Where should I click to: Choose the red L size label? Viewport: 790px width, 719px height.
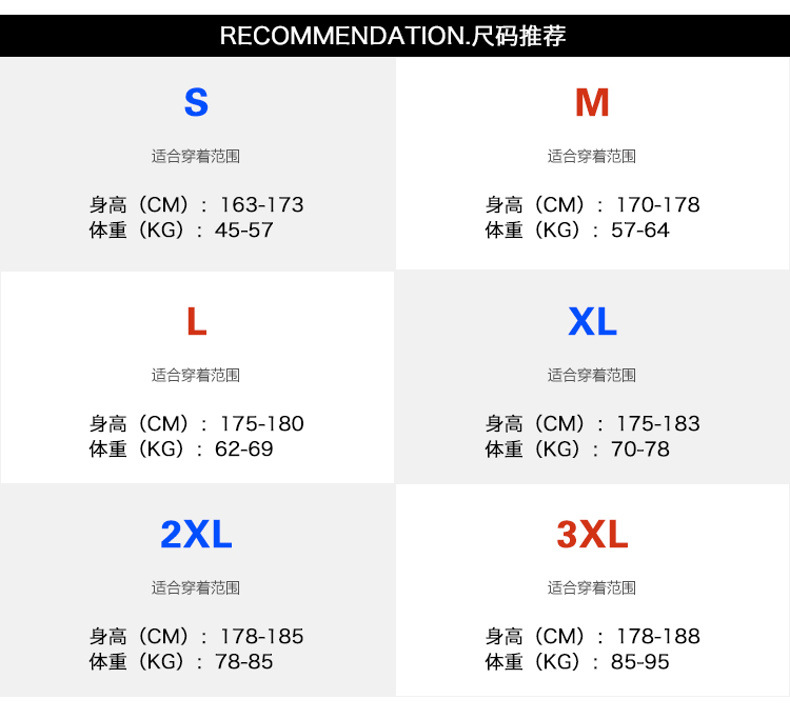pos(196,322)
